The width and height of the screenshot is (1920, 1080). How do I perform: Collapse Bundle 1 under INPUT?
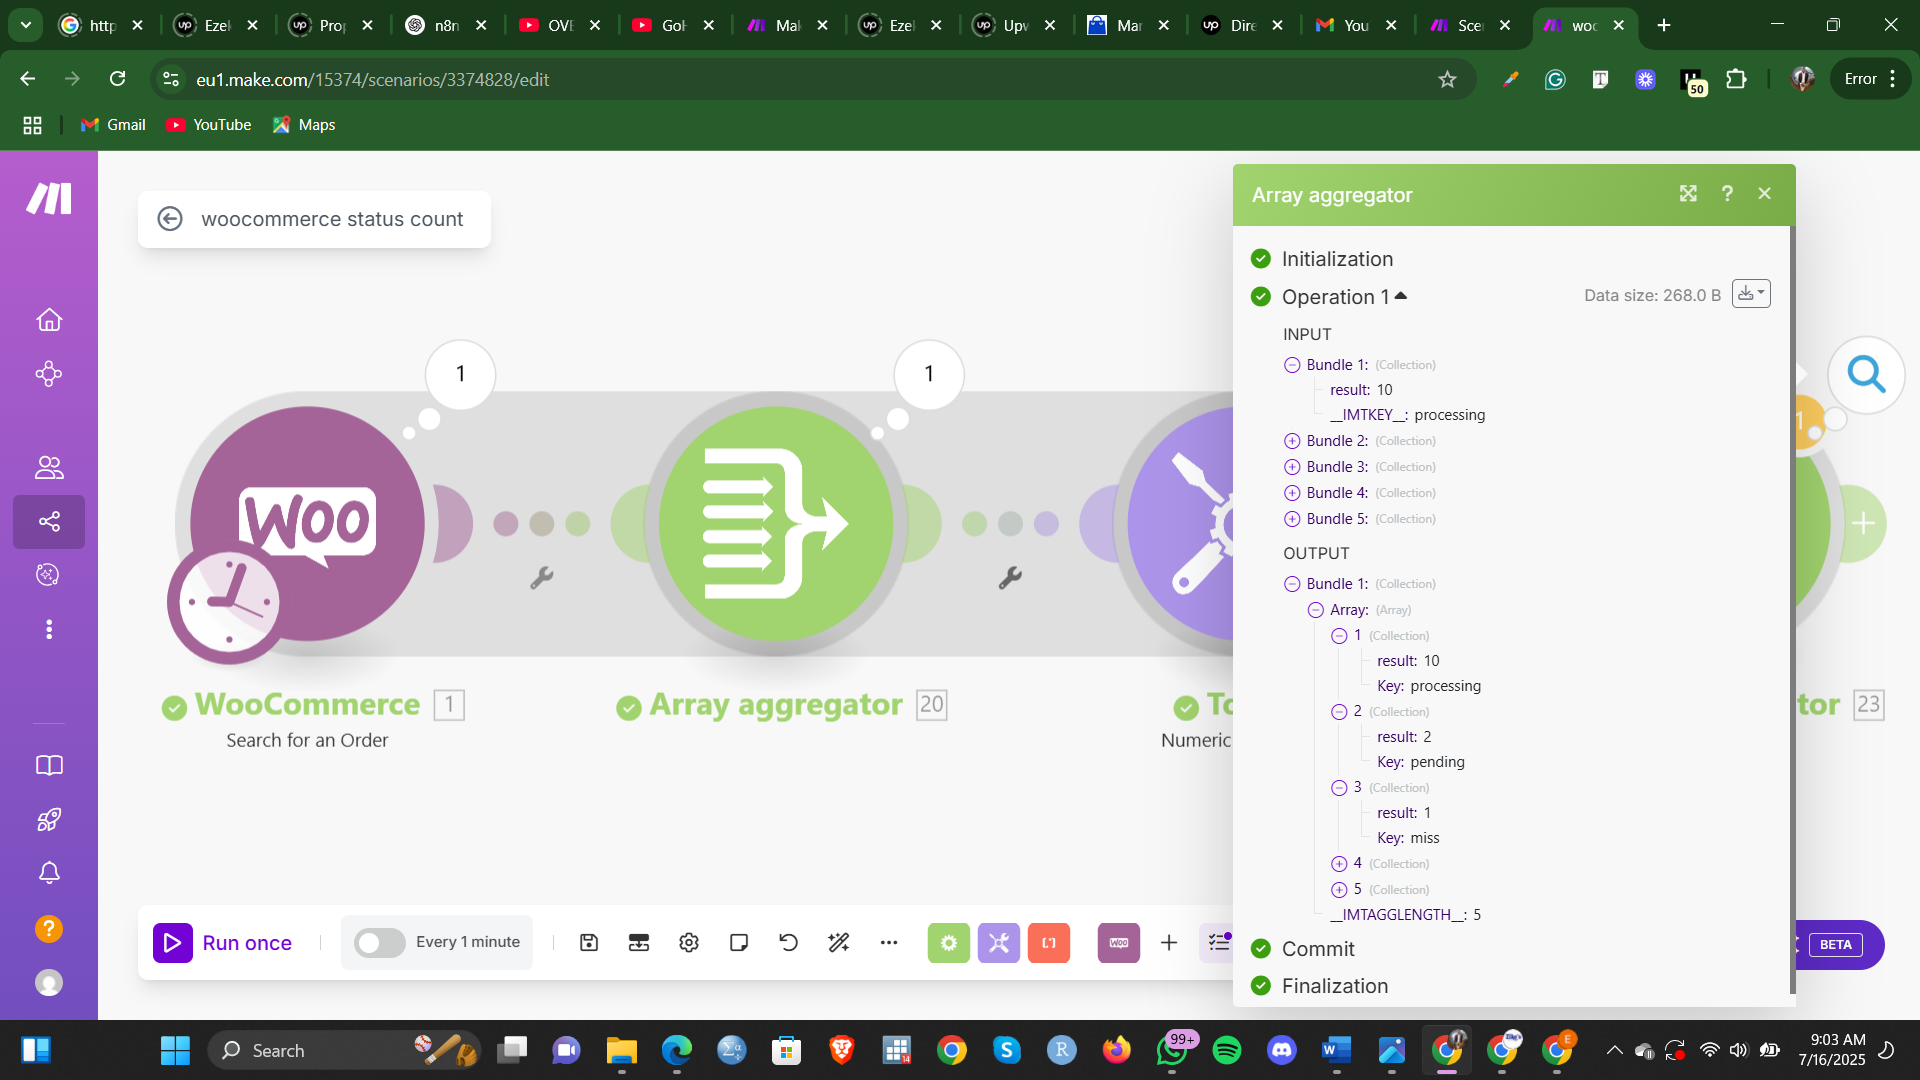click(1292, 365)
